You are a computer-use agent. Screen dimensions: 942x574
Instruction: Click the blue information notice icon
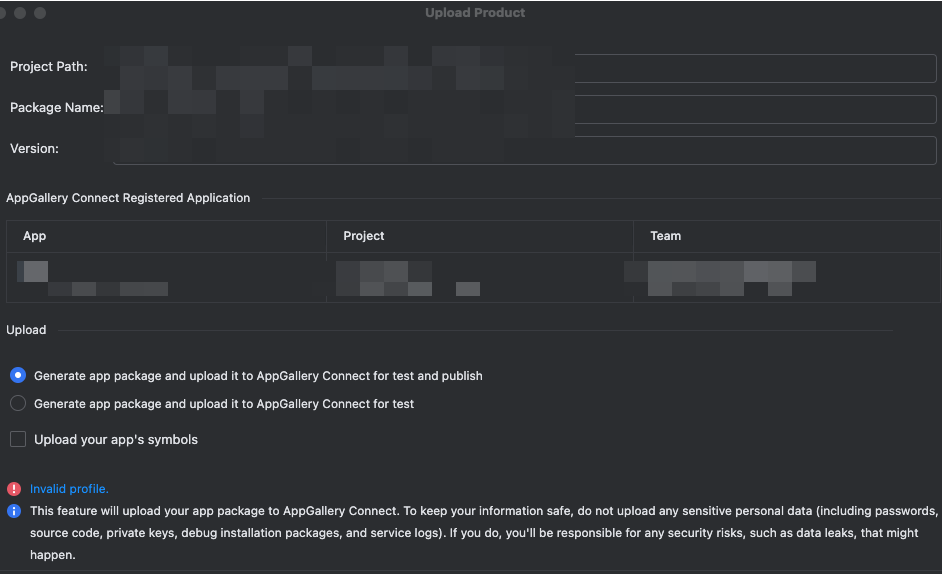point(14,511)
